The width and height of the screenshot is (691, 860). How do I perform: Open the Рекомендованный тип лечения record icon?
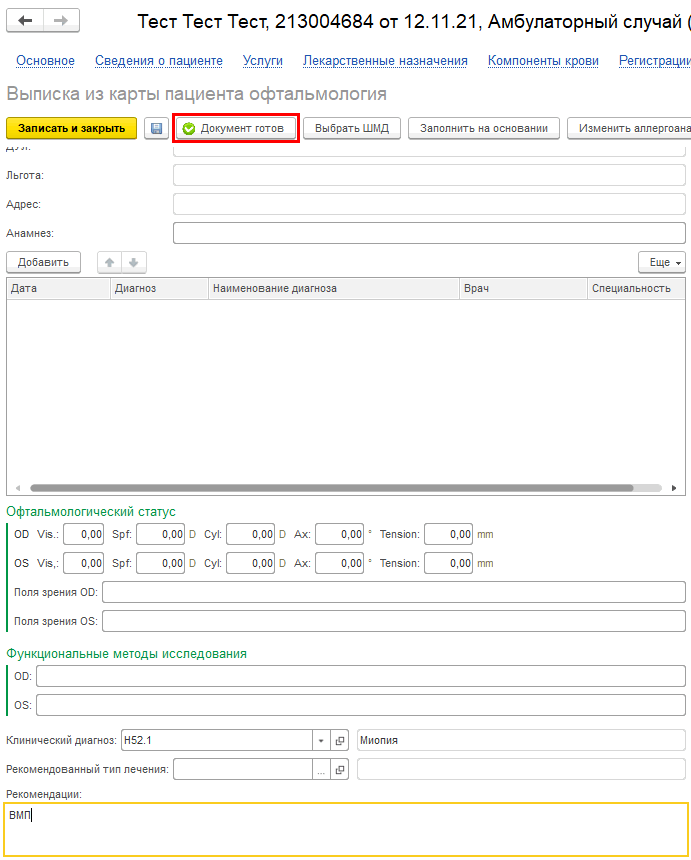point(340,770)
